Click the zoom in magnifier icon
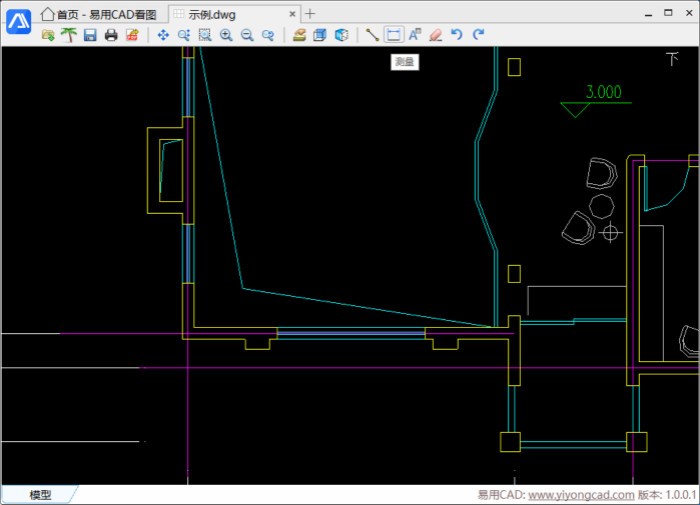This screenshot has width=700, height=505. [x=226, y=35]
